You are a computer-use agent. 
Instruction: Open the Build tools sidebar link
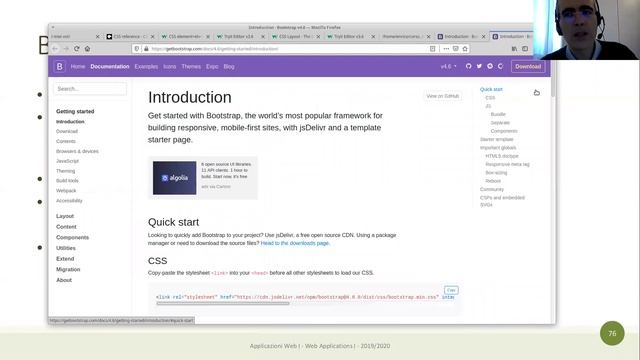click(x=67, y=180)
